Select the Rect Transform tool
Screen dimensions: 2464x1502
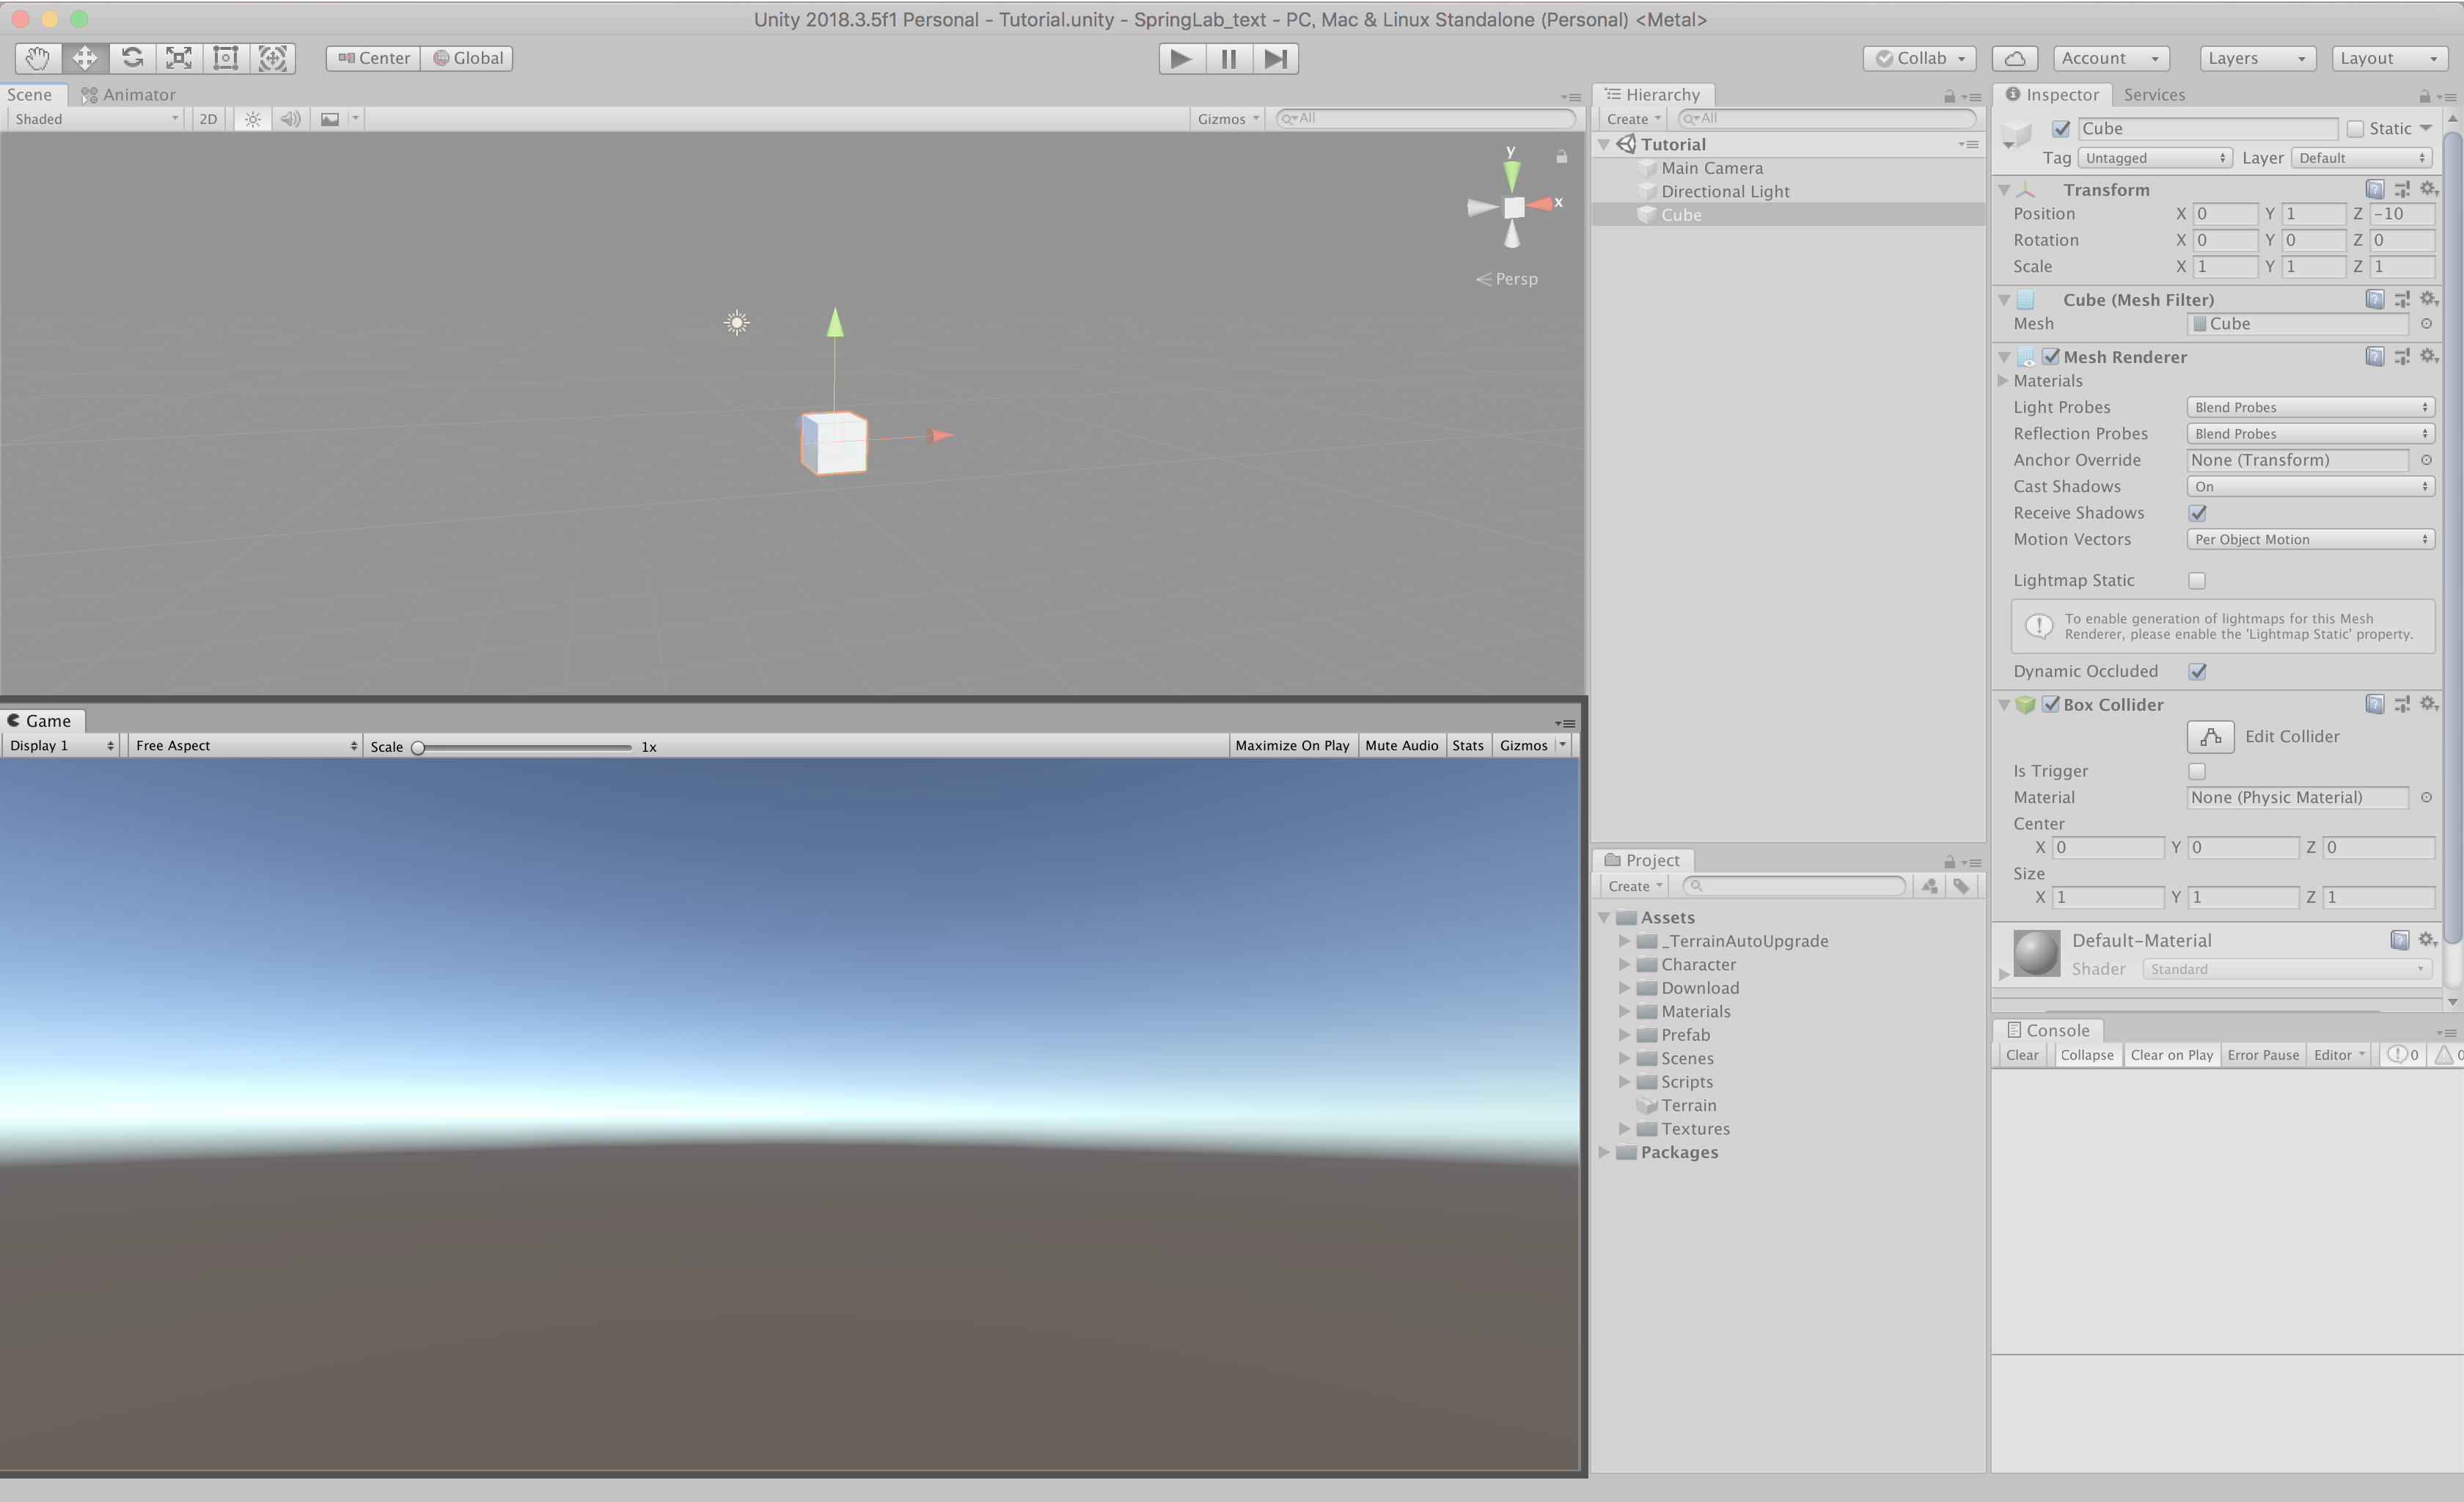226,58
